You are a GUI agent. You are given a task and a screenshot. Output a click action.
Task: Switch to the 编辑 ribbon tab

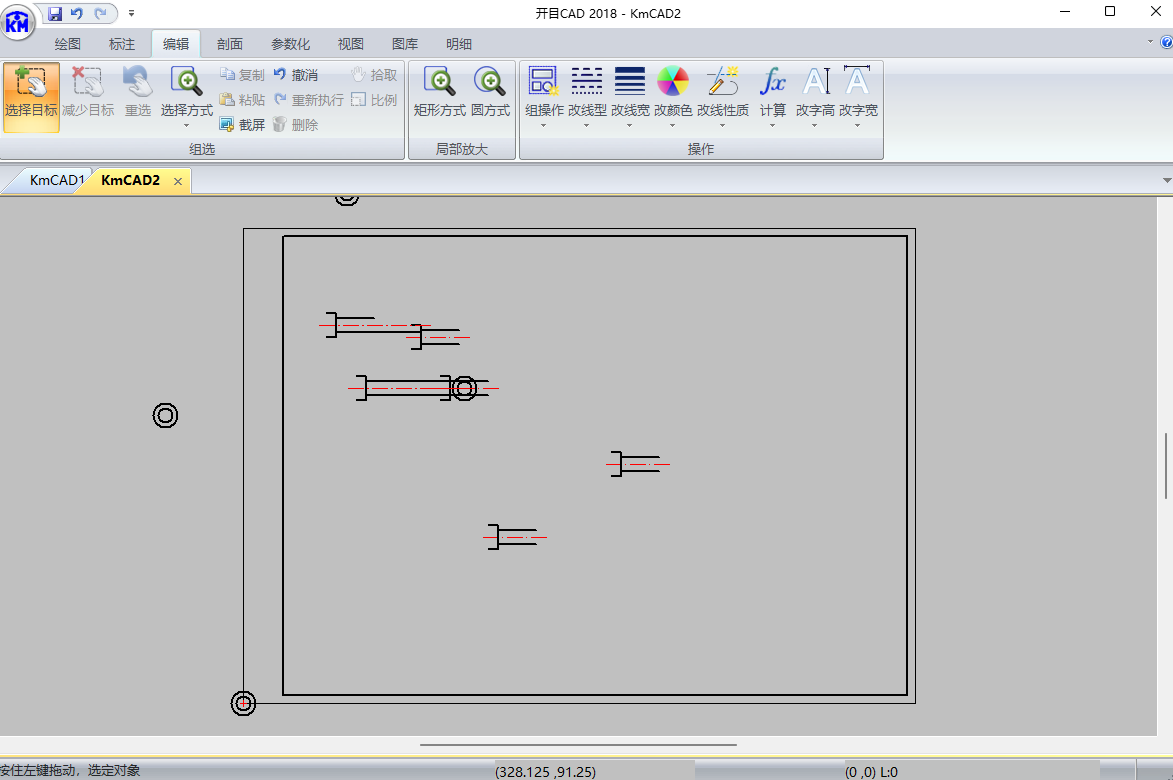click(176, 44)
